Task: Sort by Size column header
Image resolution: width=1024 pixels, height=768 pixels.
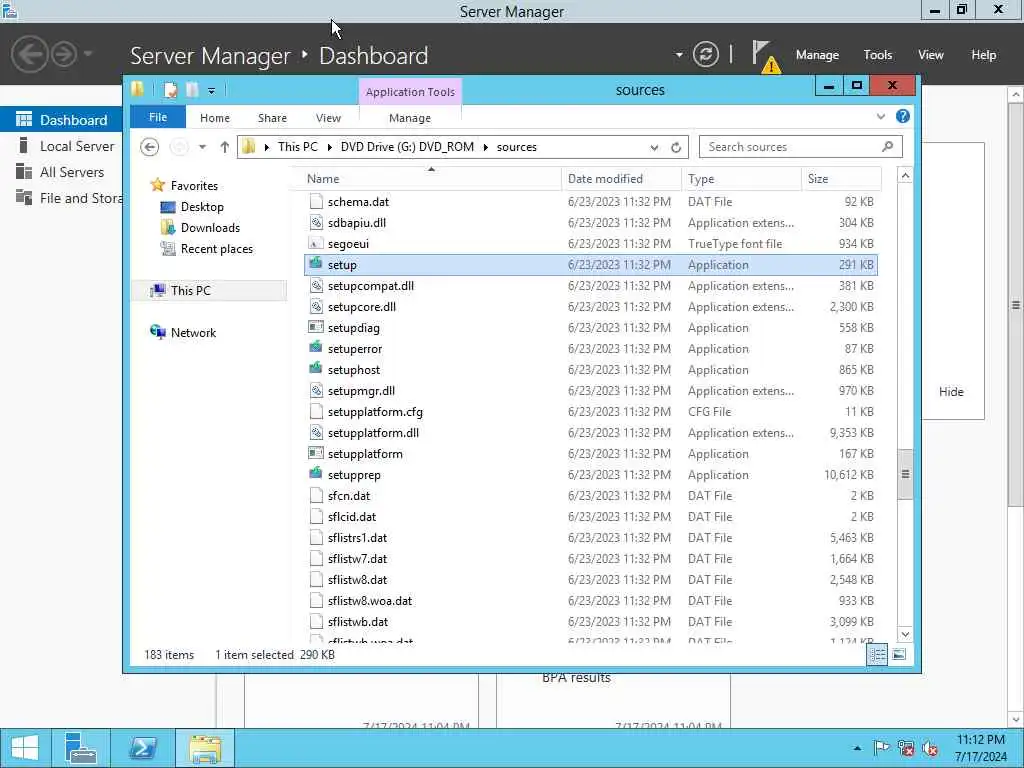Action: coord(841,178)
